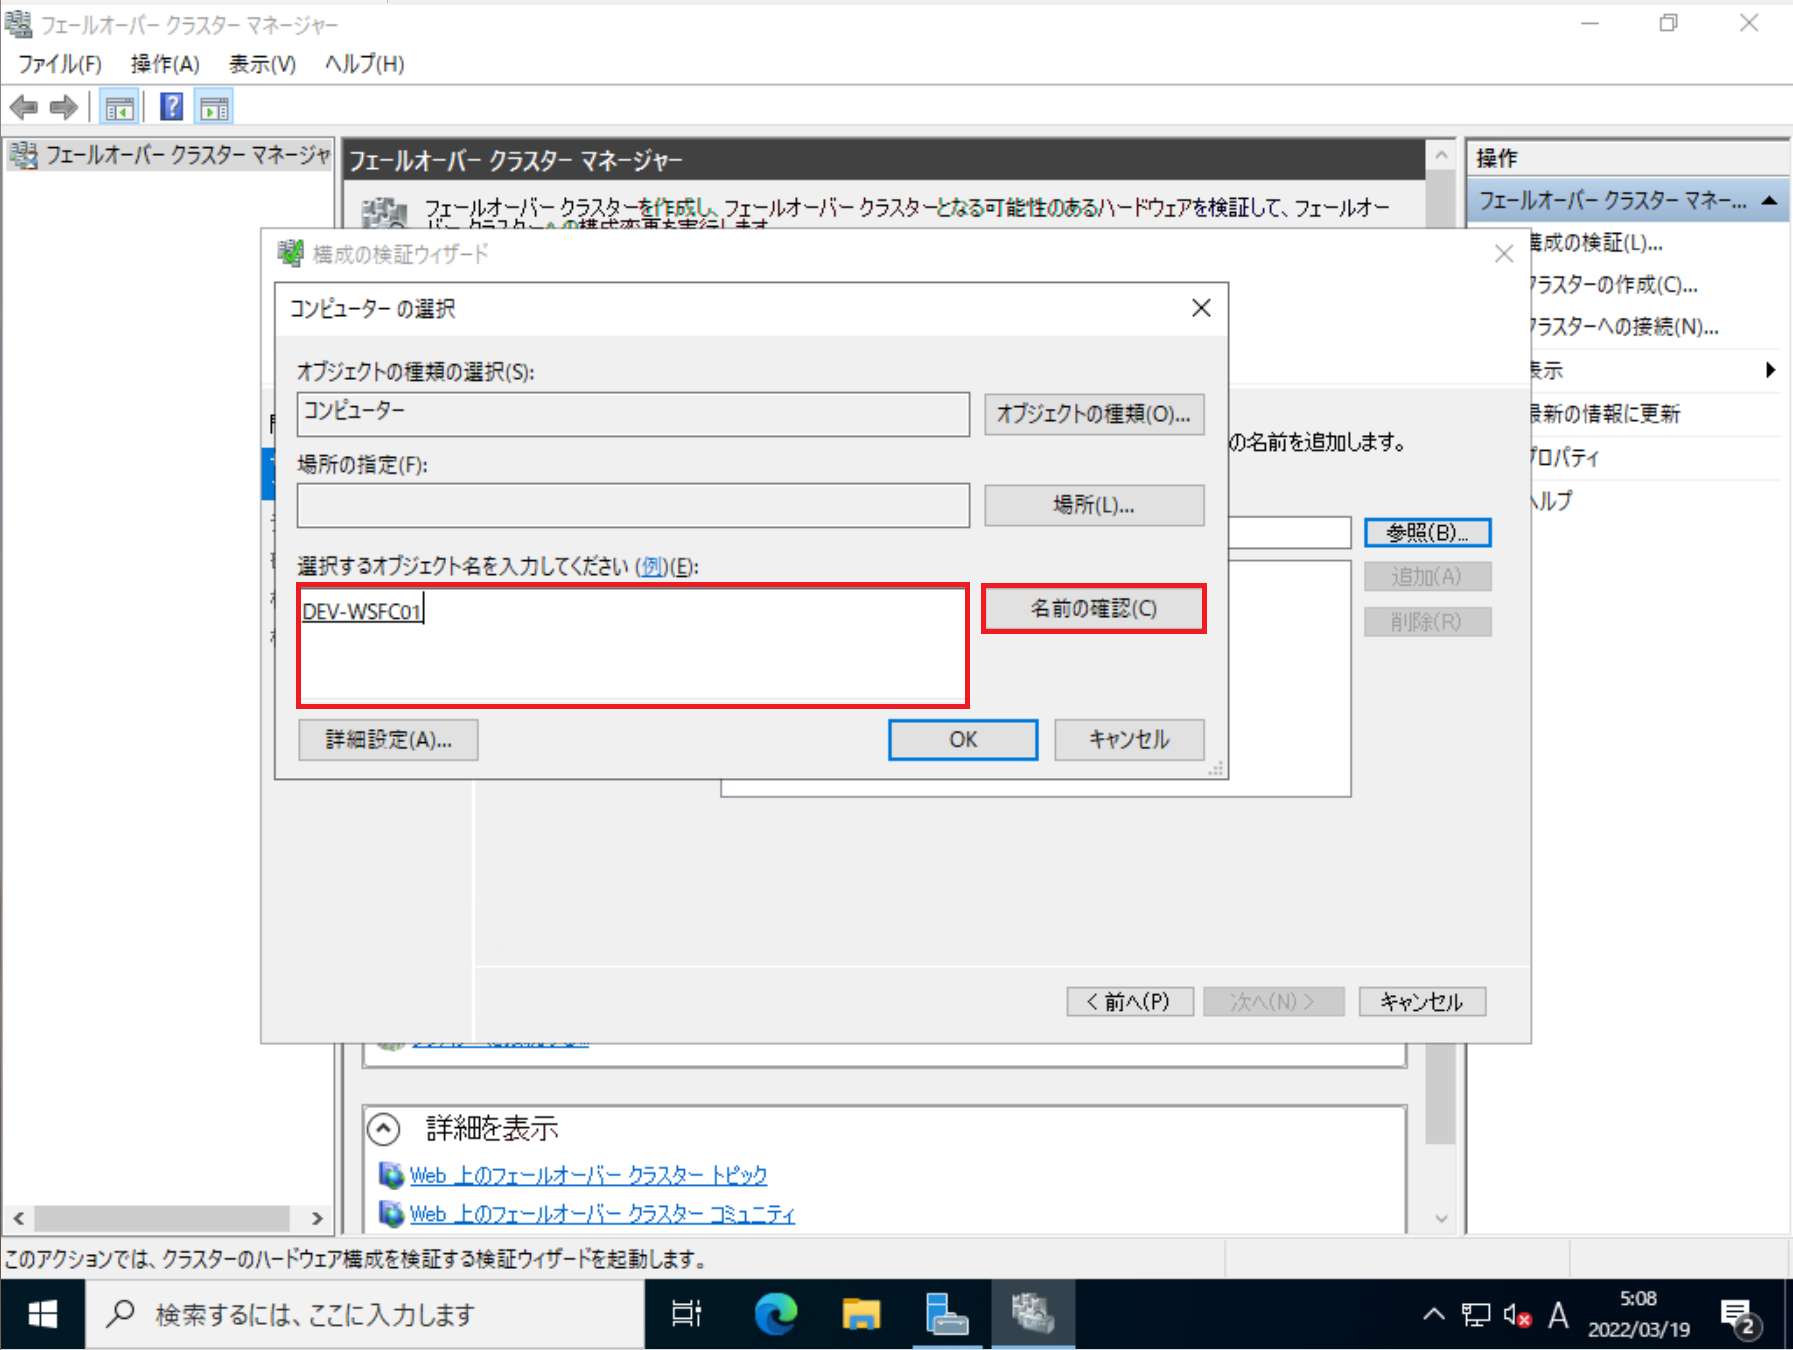This screenshot has width=1793, height=1350.
Task: Click the Failover Cluster Manager taskbar icon
Action: coord(1033,1313)
